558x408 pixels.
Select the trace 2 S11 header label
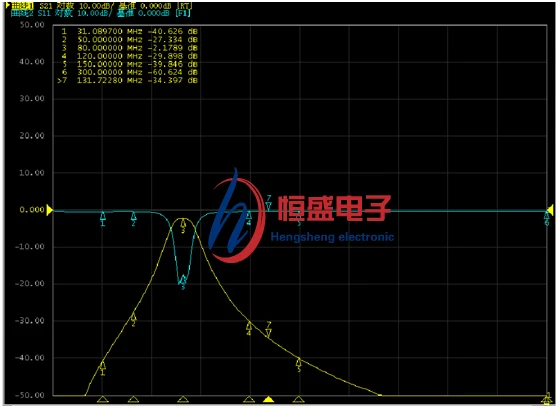point(101,13)
